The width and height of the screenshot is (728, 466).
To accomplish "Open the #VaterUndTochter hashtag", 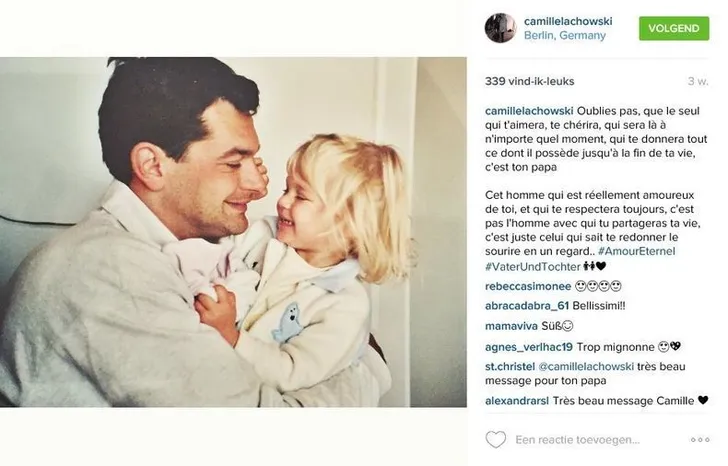I will 533,266.
